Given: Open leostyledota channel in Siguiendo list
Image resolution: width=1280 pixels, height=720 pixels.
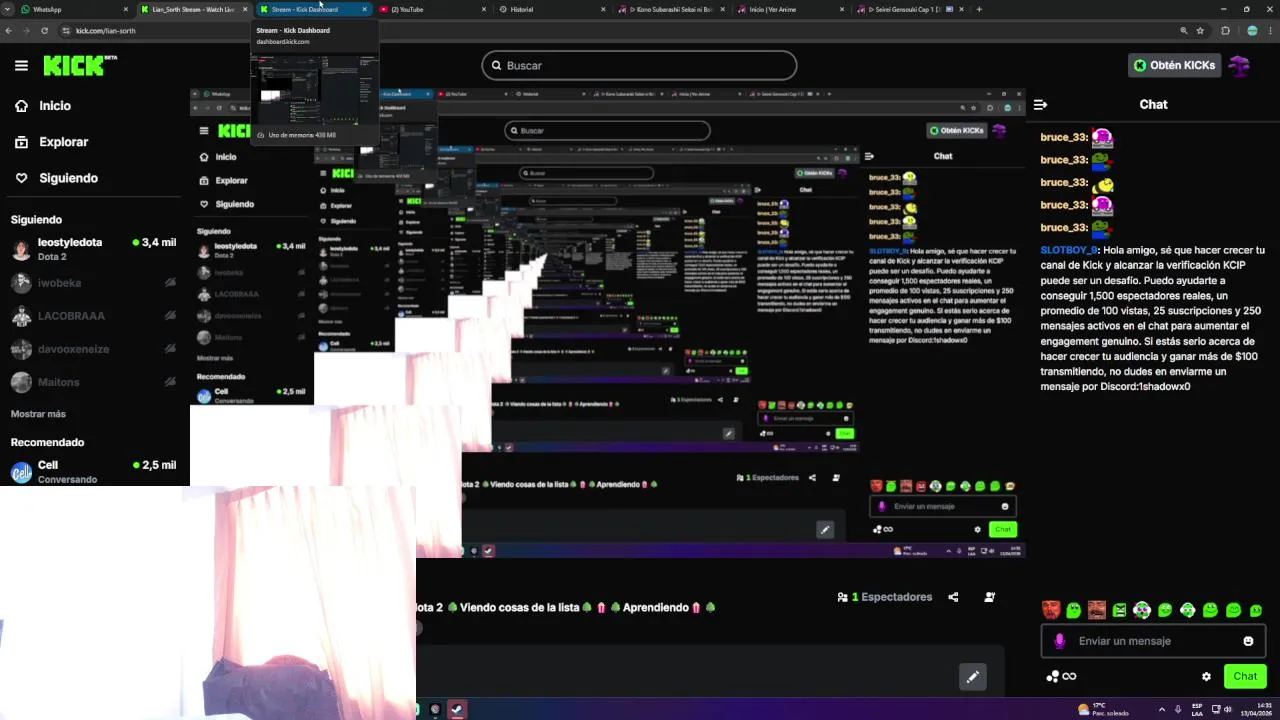Looking at the screenshot, I should coord(91,249).
